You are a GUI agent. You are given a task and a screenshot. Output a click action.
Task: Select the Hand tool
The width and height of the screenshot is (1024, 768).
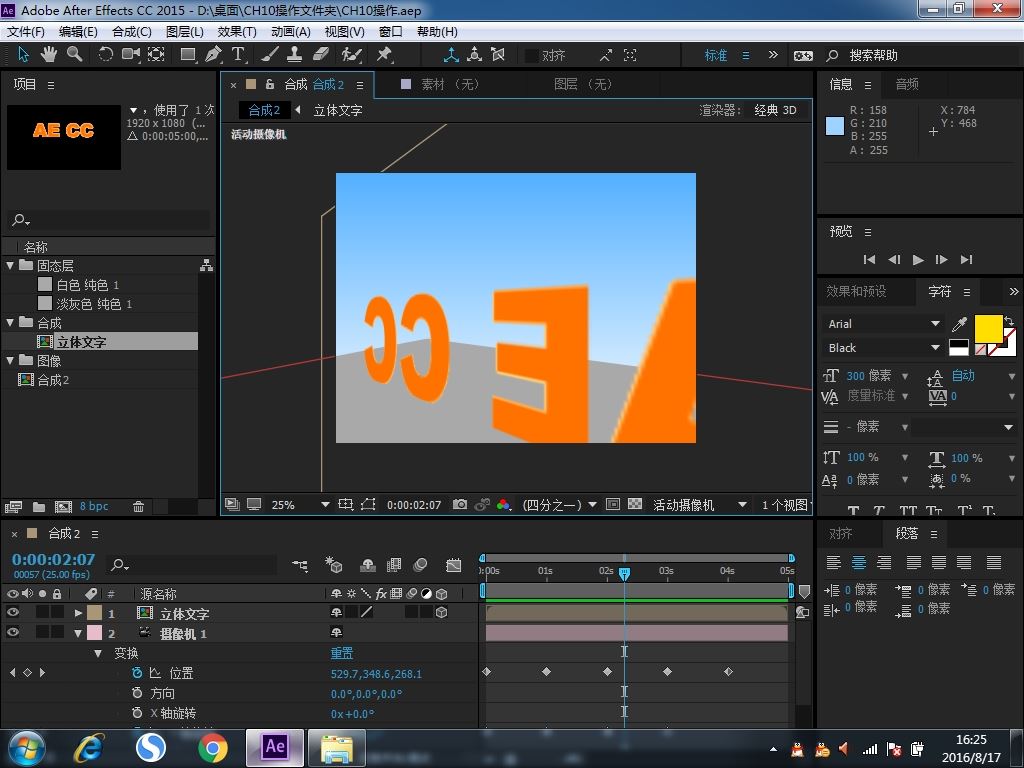click(50, 54)
